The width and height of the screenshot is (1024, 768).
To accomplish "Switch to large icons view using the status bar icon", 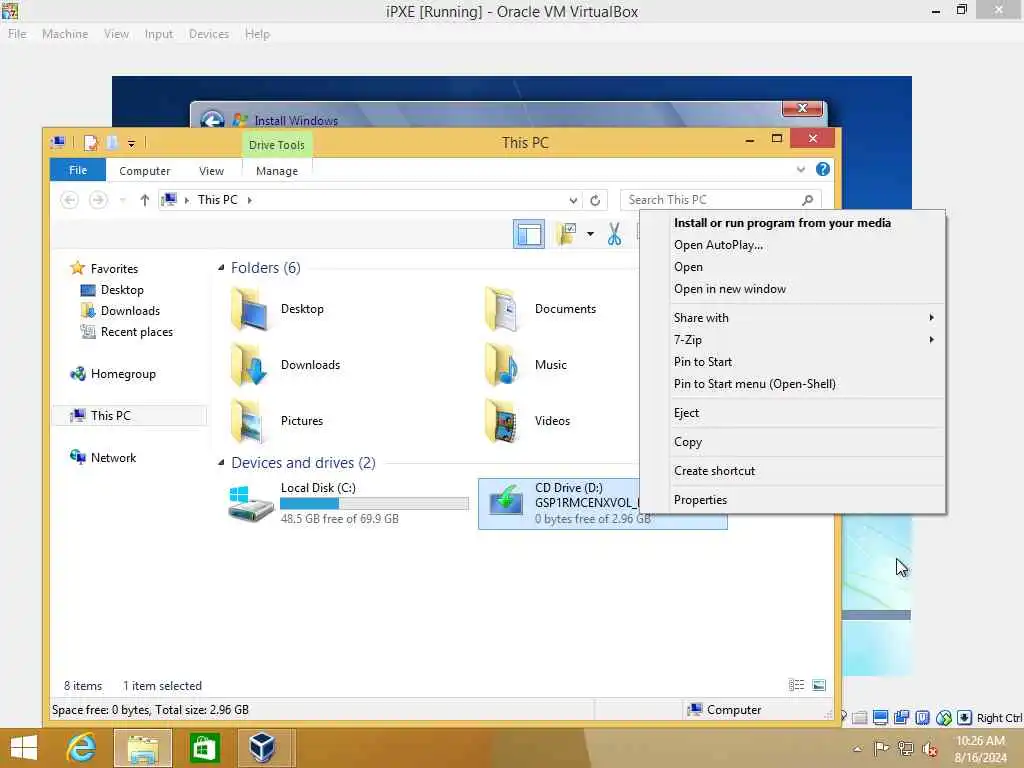I will point(819,685).
